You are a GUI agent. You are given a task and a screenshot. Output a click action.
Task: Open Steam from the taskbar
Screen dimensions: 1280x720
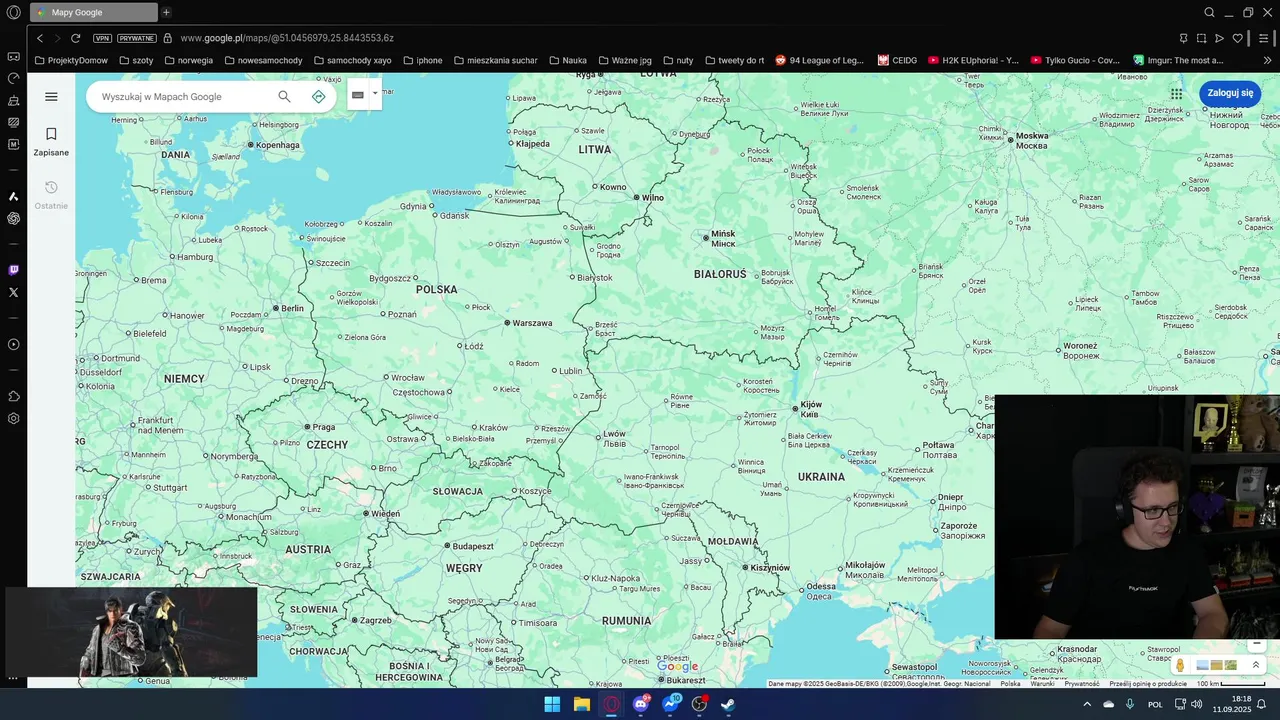pyautogui.click(x=728, y=704)
